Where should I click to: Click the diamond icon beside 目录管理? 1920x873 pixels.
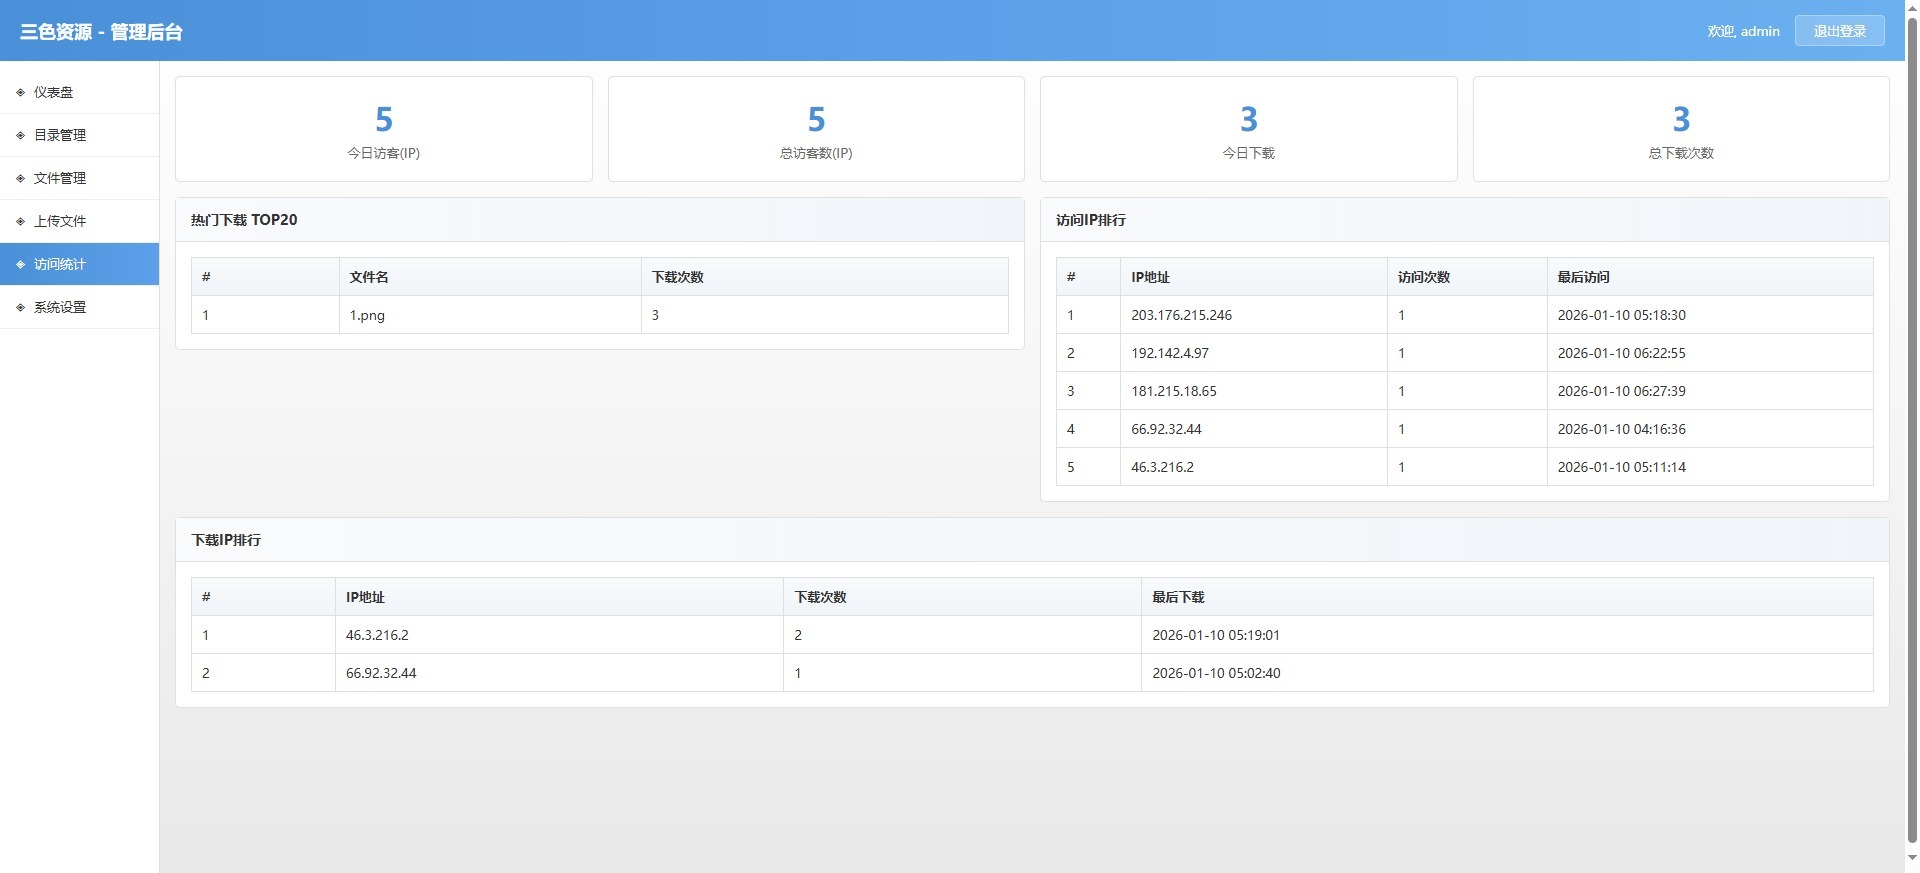tap(20, 135)
